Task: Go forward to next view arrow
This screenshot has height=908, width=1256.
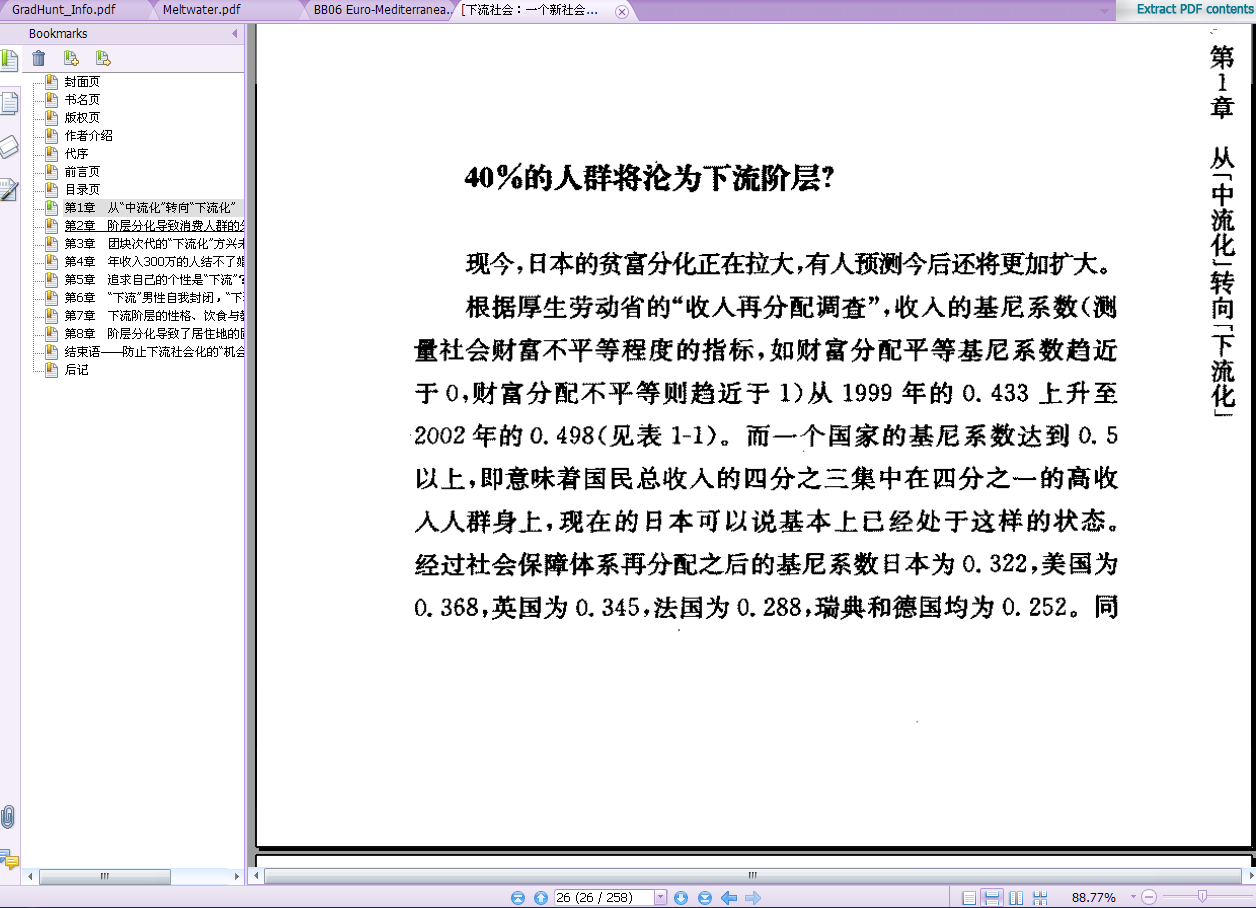Action: (753, 898)
